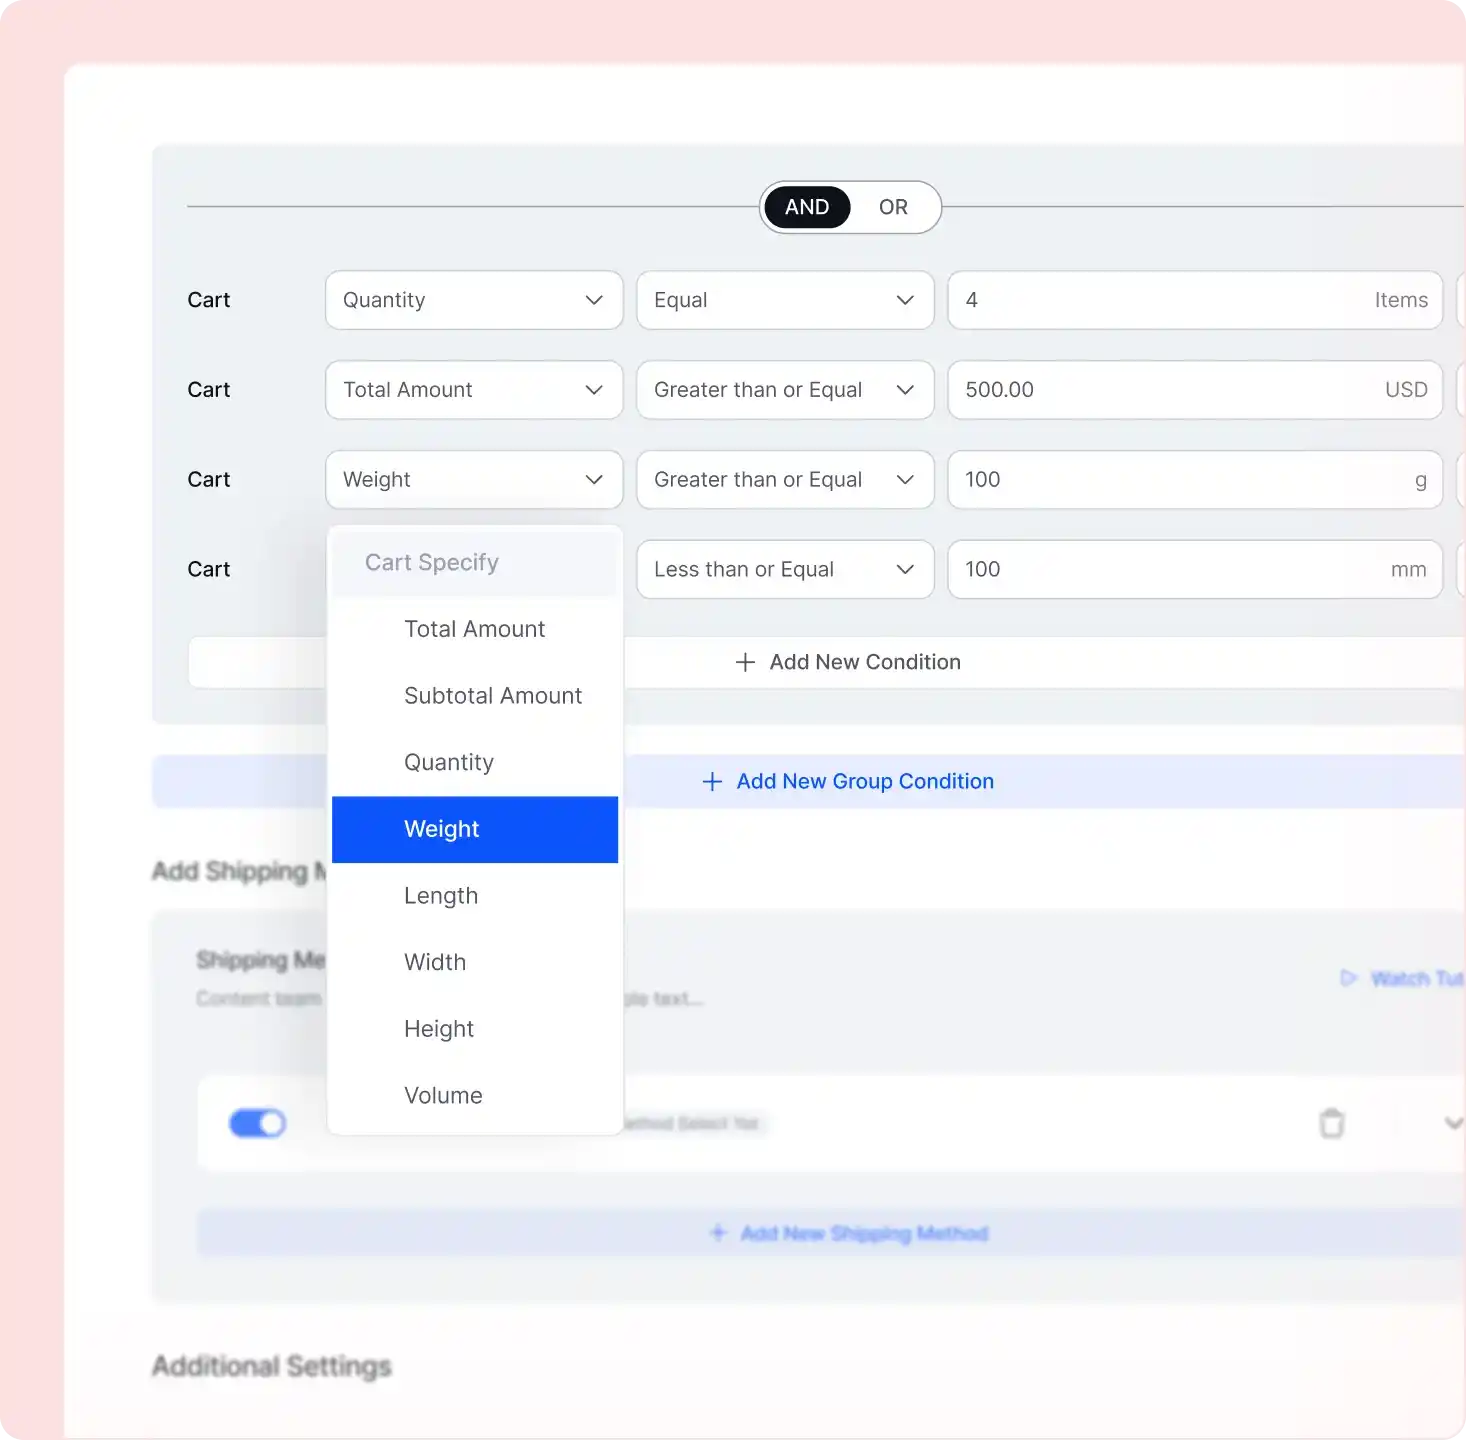Click the plus icon beside Add New Group Condition
Image resolution: width=1466 pixels, height=1440 pixels.
[x=712, y=781]
